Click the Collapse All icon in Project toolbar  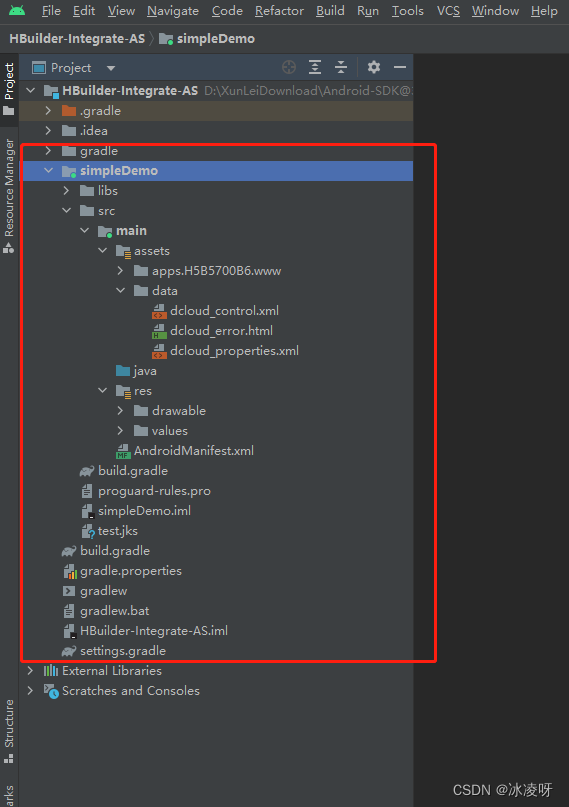pos(341,67)
